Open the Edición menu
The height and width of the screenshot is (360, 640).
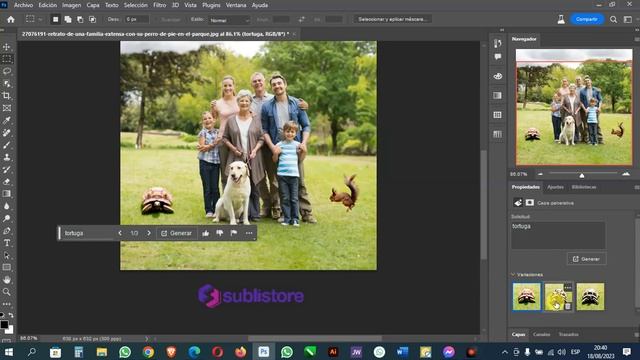coord(48,5)
